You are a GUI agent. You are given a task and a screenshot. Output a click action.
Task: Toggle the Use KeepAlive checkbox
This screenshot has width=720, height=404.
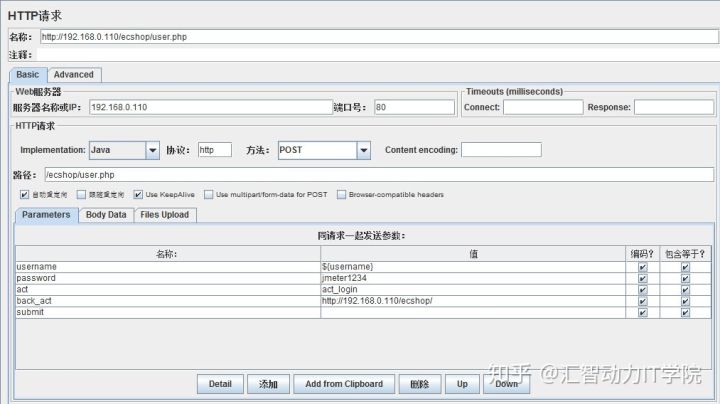pos(137,194)
